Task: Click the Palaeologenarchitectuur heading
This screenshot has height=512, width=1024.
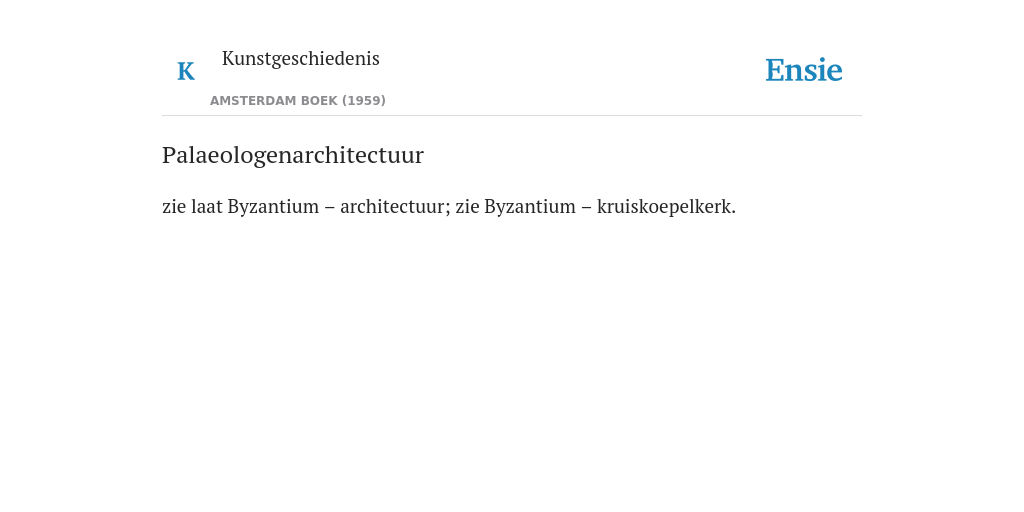Action: tap(293, 155)
